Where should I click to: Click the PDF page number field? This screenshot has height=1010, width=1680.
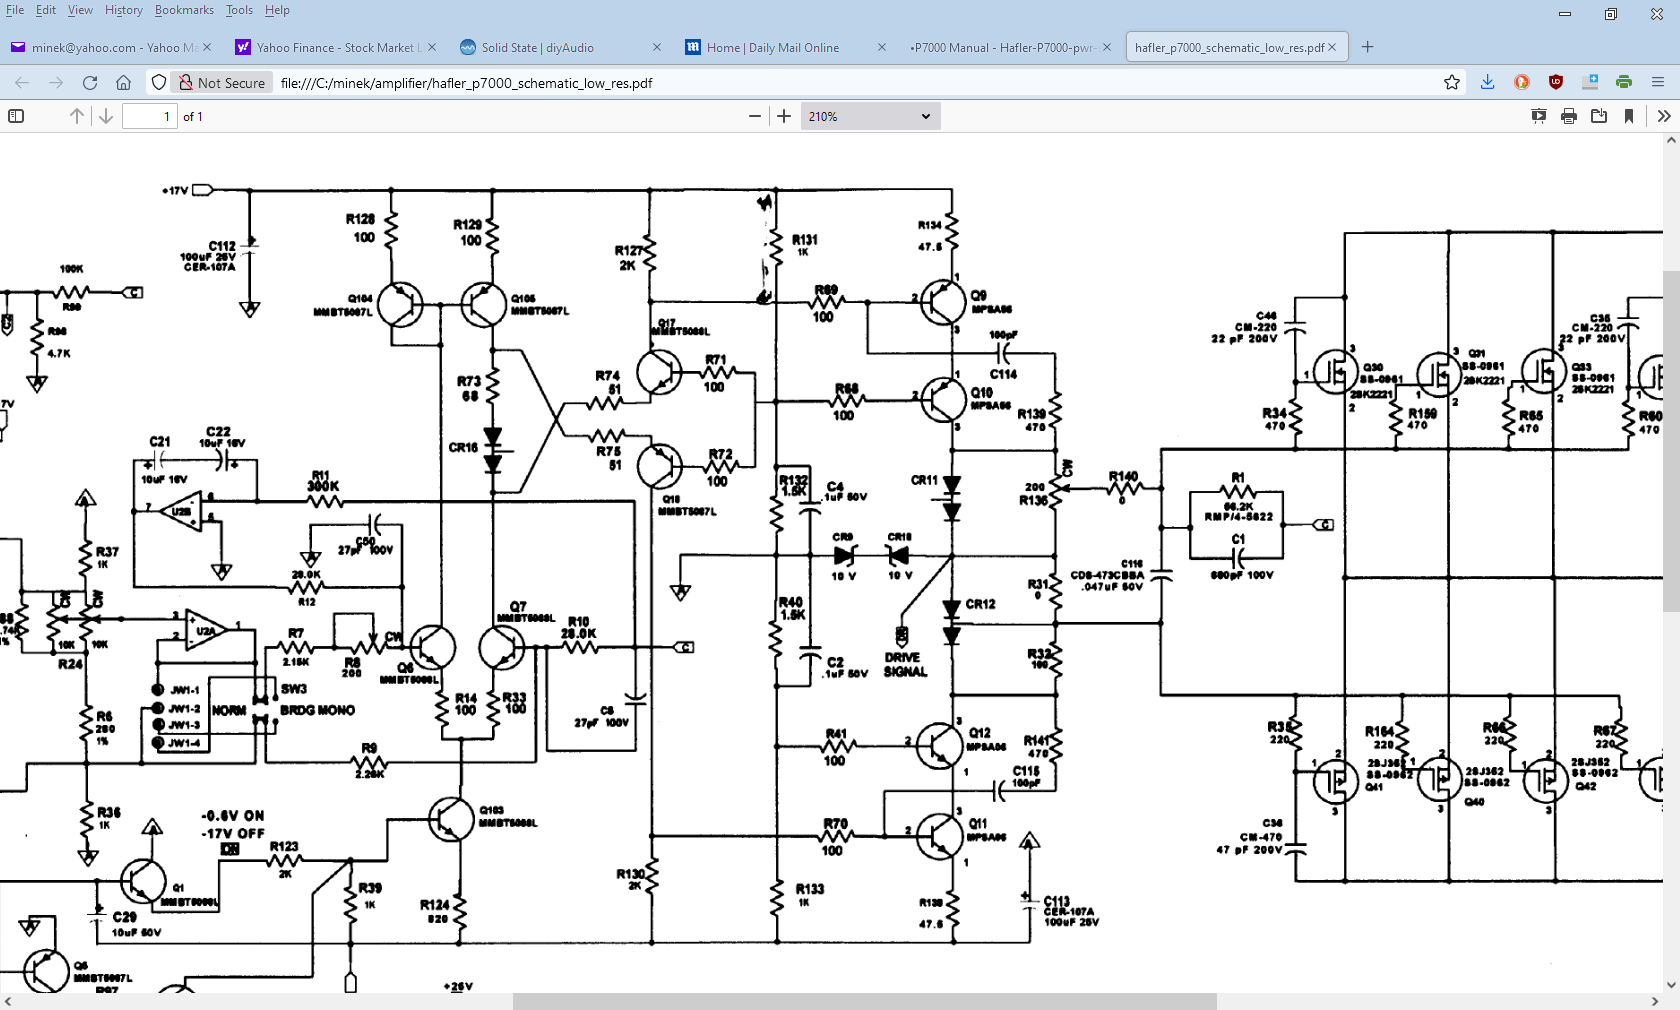point(150,116)
